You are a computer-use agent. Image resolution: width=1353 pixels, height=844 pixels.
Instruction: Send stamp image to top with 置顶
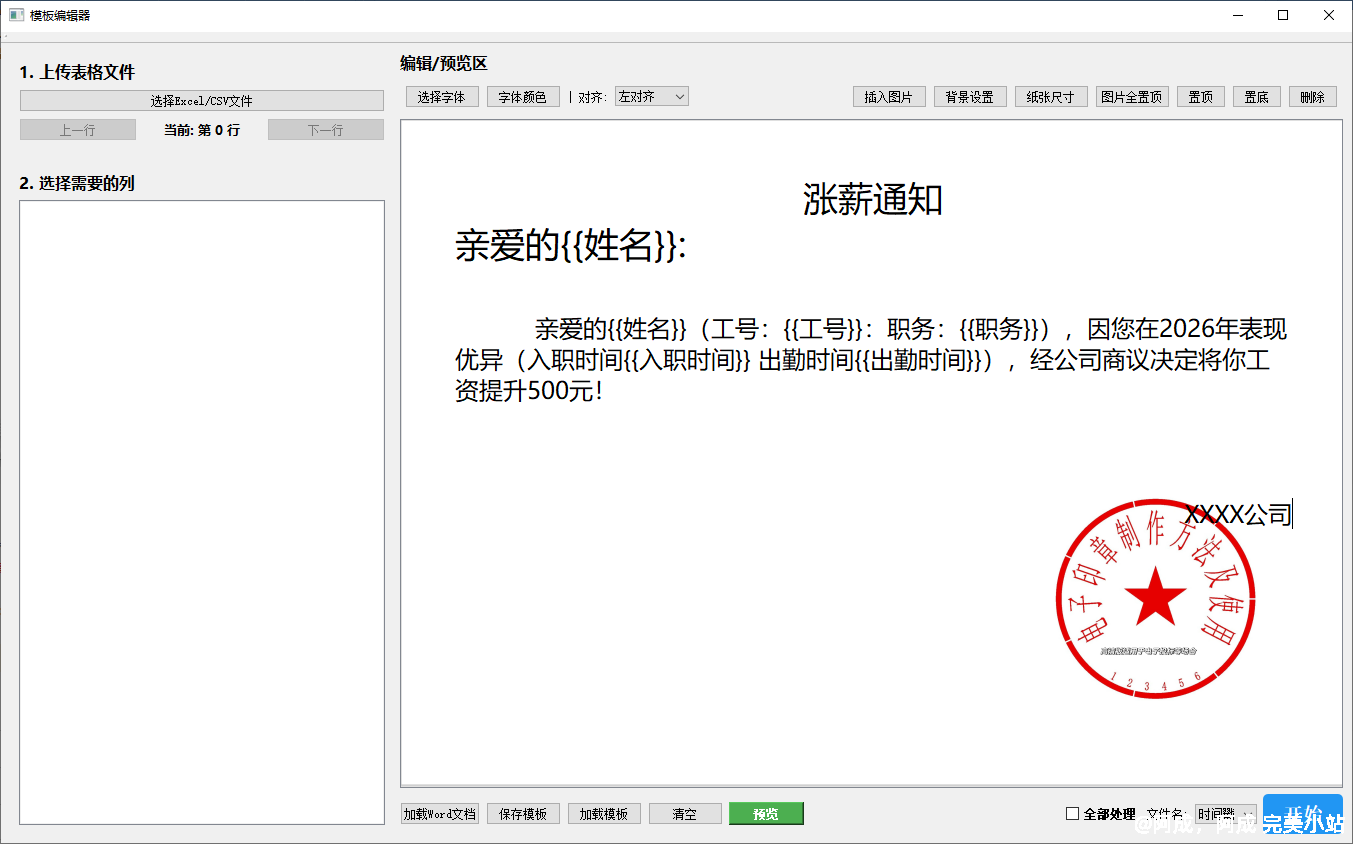click(x=1200, y=96)
